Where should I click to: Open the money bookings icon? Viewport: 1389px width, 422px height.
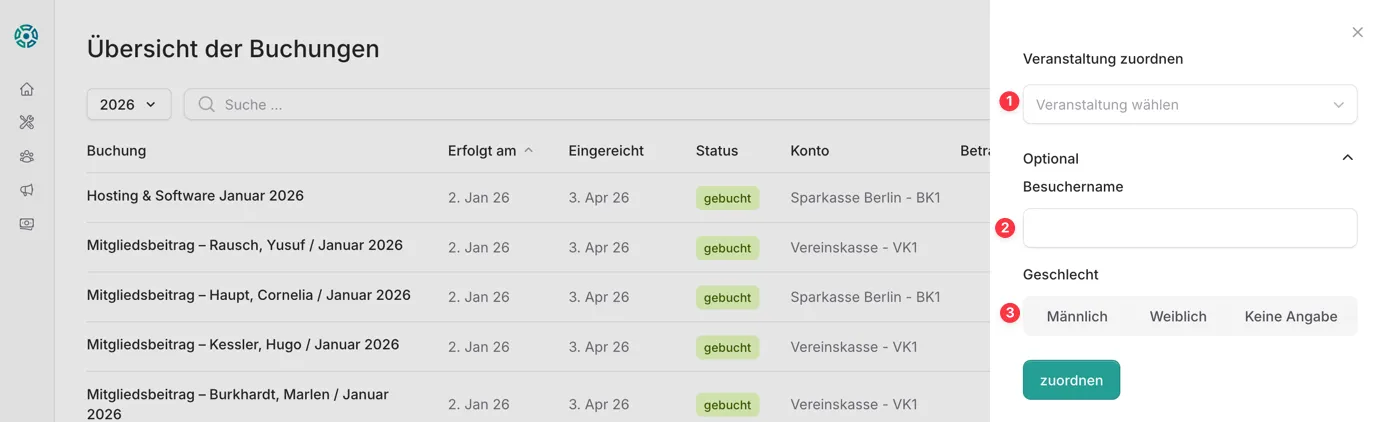click(x=27, y=224)
